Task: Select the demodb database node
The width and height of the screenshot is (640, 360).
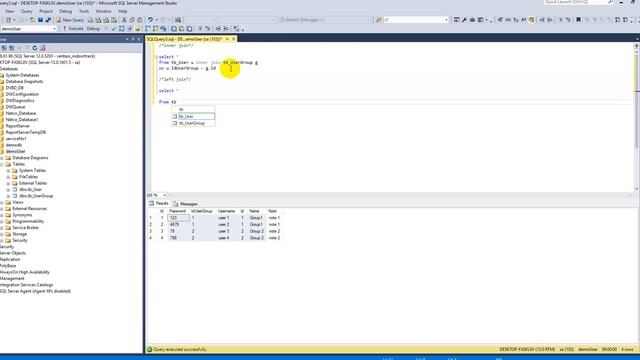Action: (x=13, y=145)
